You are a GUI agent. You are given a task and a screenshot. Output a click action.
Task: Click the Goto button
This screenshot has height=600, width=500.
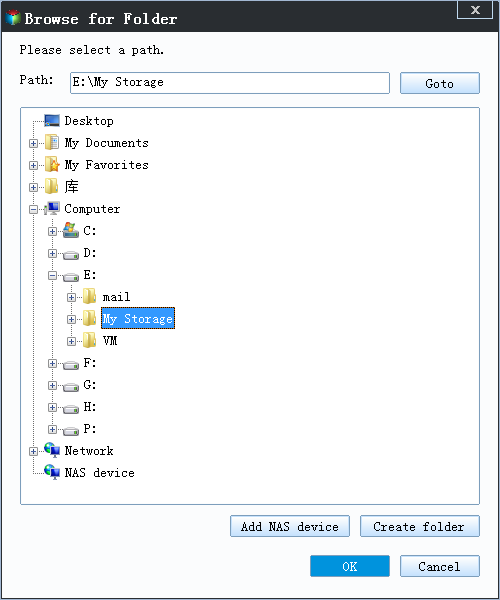tap(440, 83)
